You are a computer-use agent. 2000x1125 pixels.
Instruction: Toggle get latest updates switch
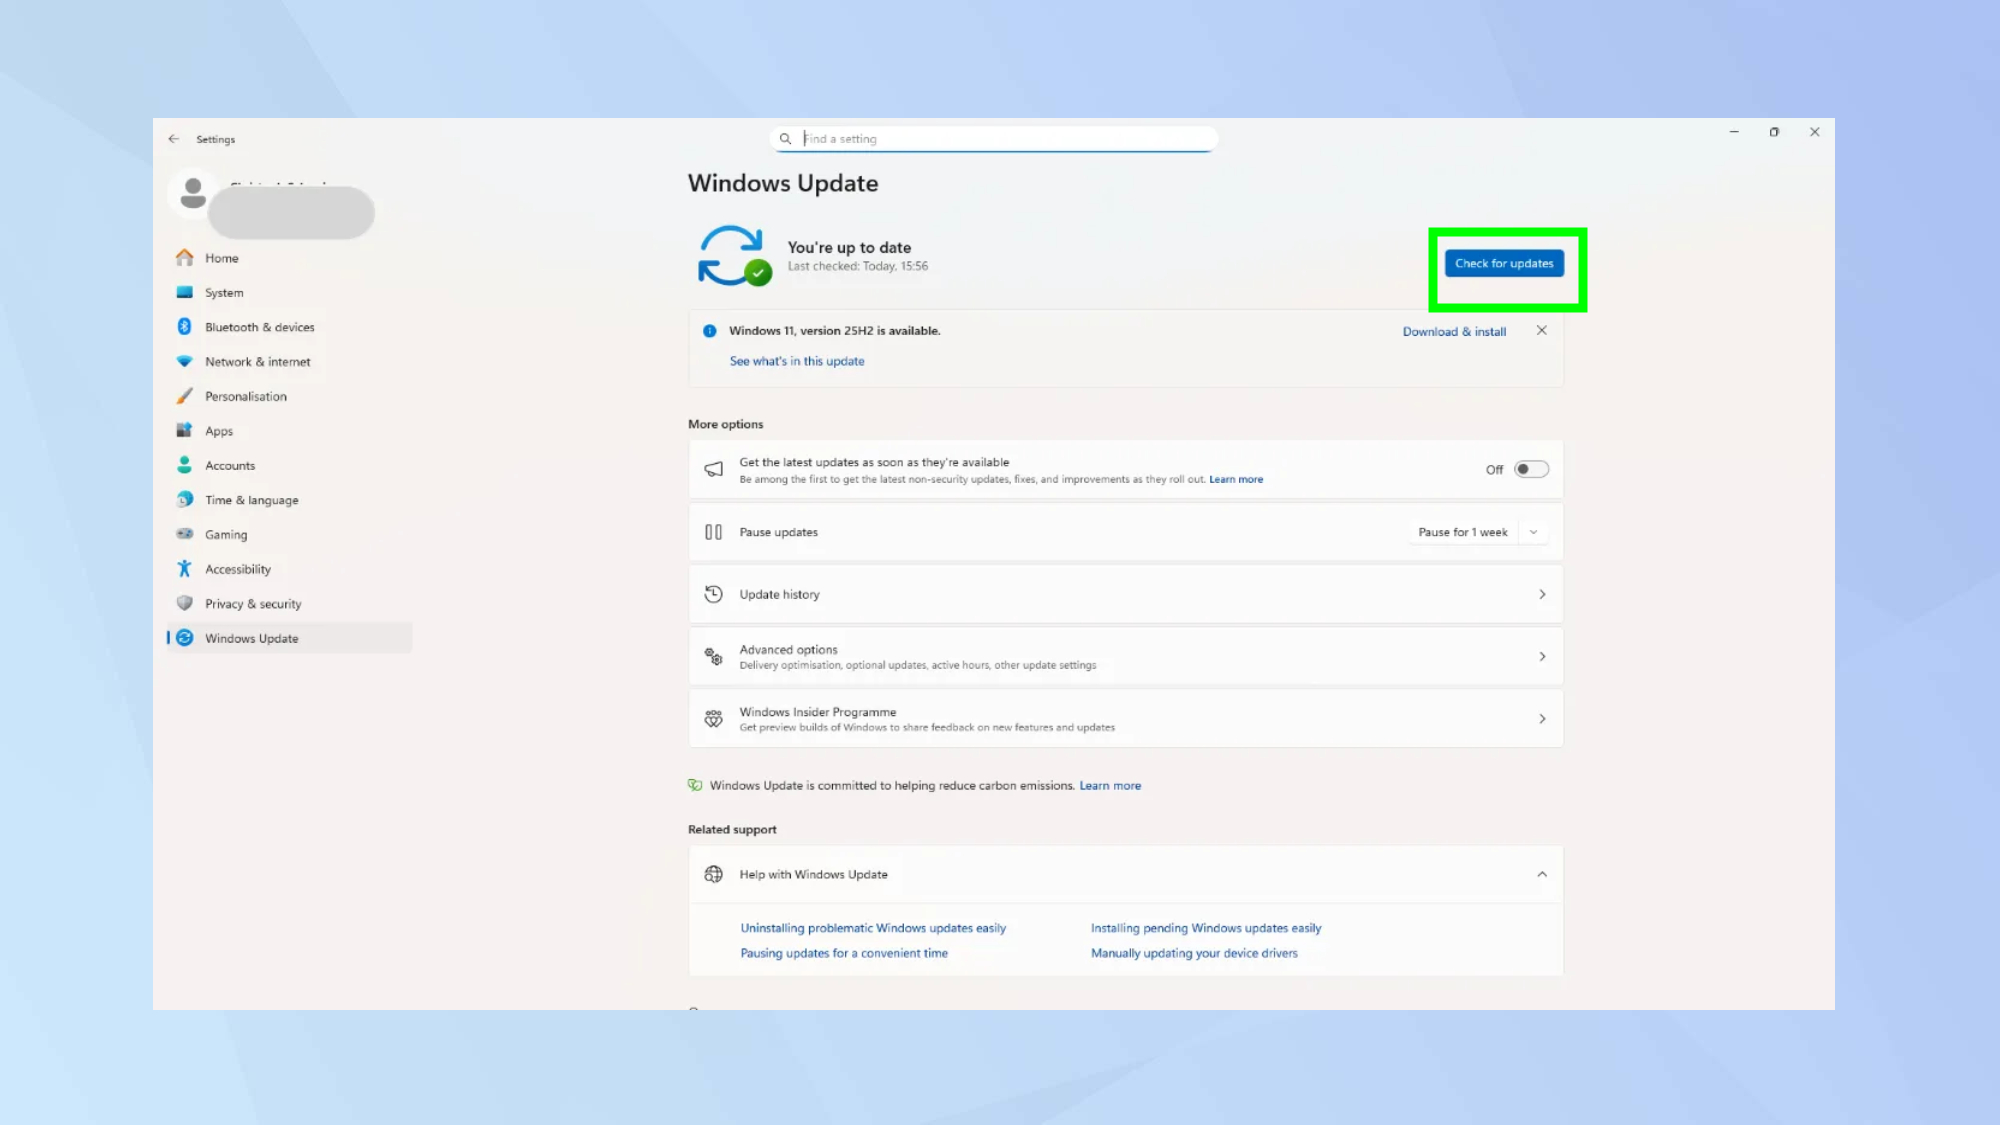pyautogui.click(x=1530, y=470)
